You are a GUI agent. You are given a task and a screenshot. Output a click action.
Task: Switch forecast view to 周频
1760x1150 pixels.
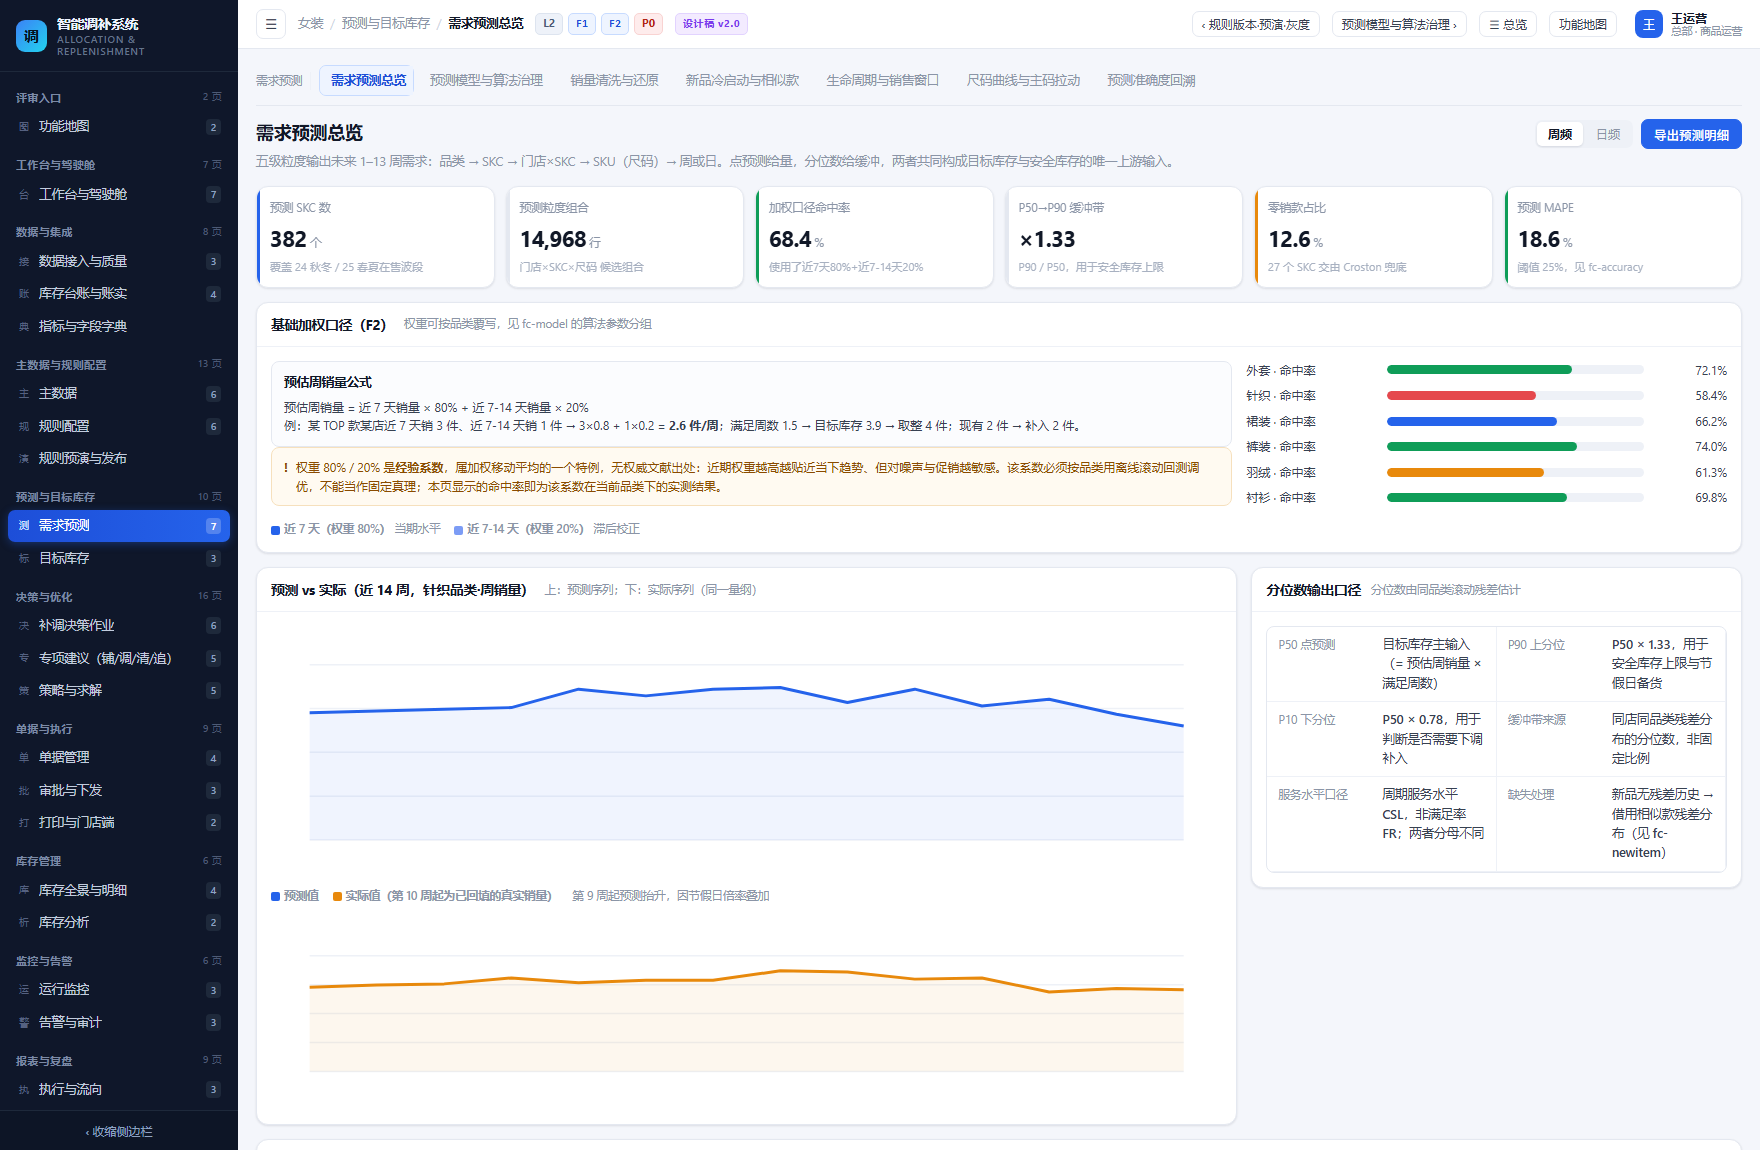[1560, 135]
